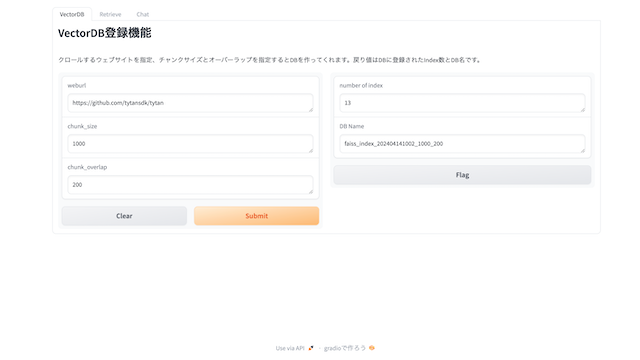
Task: Click the API icon in footer
Action: coord(311,348)
